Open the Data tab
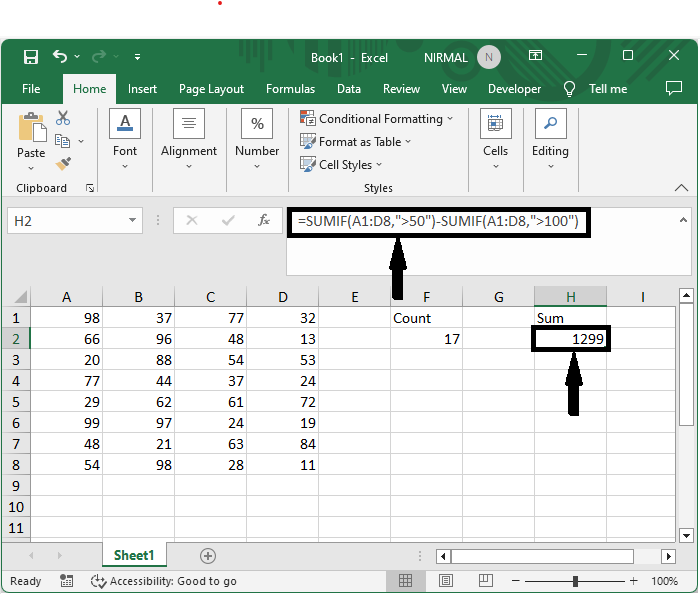 coord(349,89)
